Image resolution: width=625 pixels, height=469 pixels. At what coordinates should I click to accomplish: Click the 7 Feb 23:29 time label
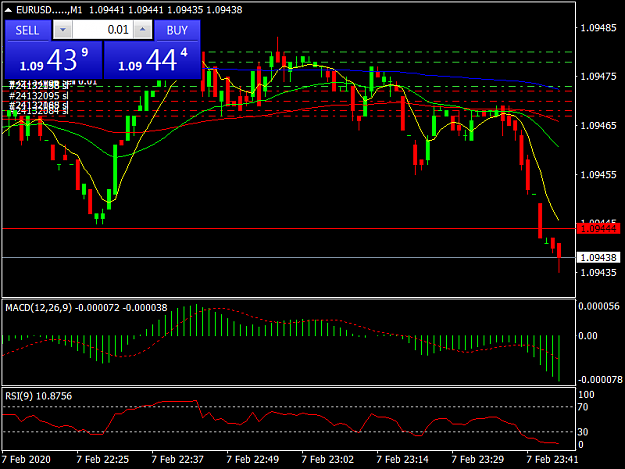pyautogui.click(x=478, y=459)
